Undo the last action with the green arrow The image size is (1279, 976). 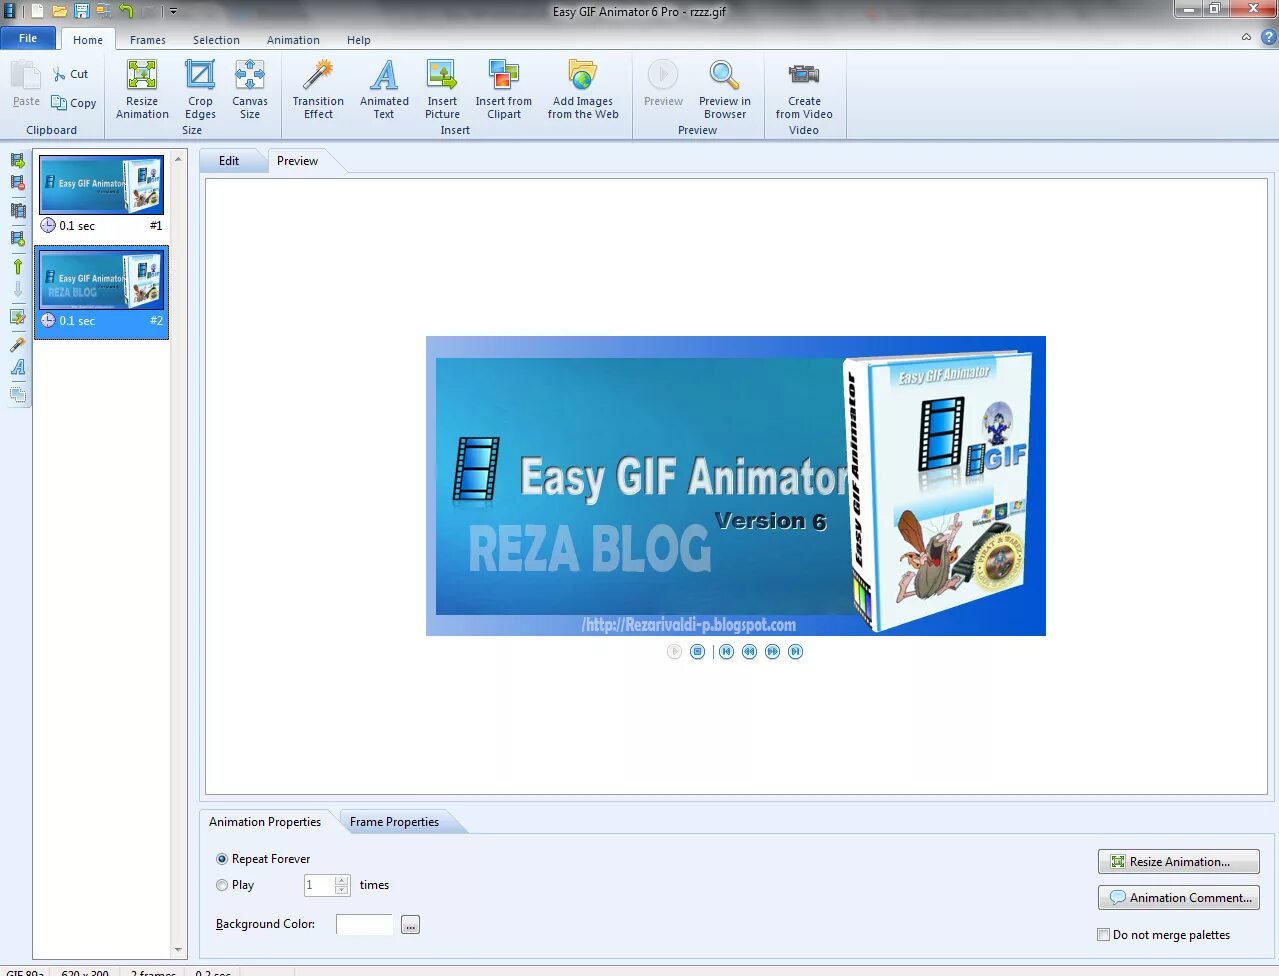(126, 11)
